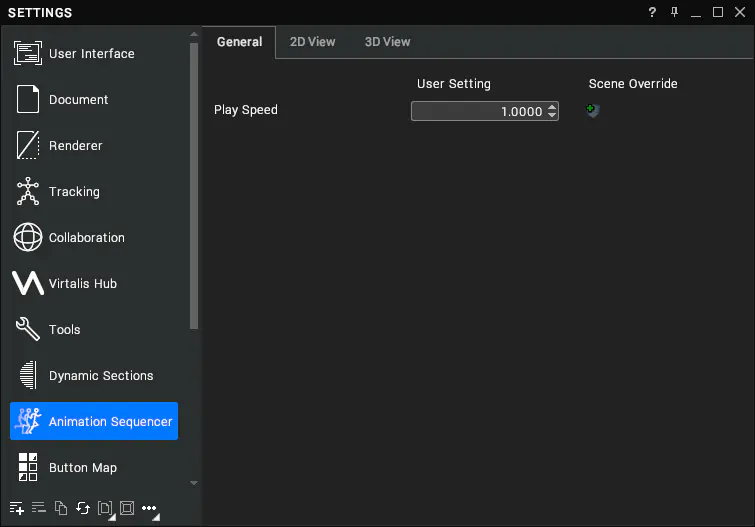Click the User Setting column header
The width and height of the screenshot is (755, 527).
454,84
